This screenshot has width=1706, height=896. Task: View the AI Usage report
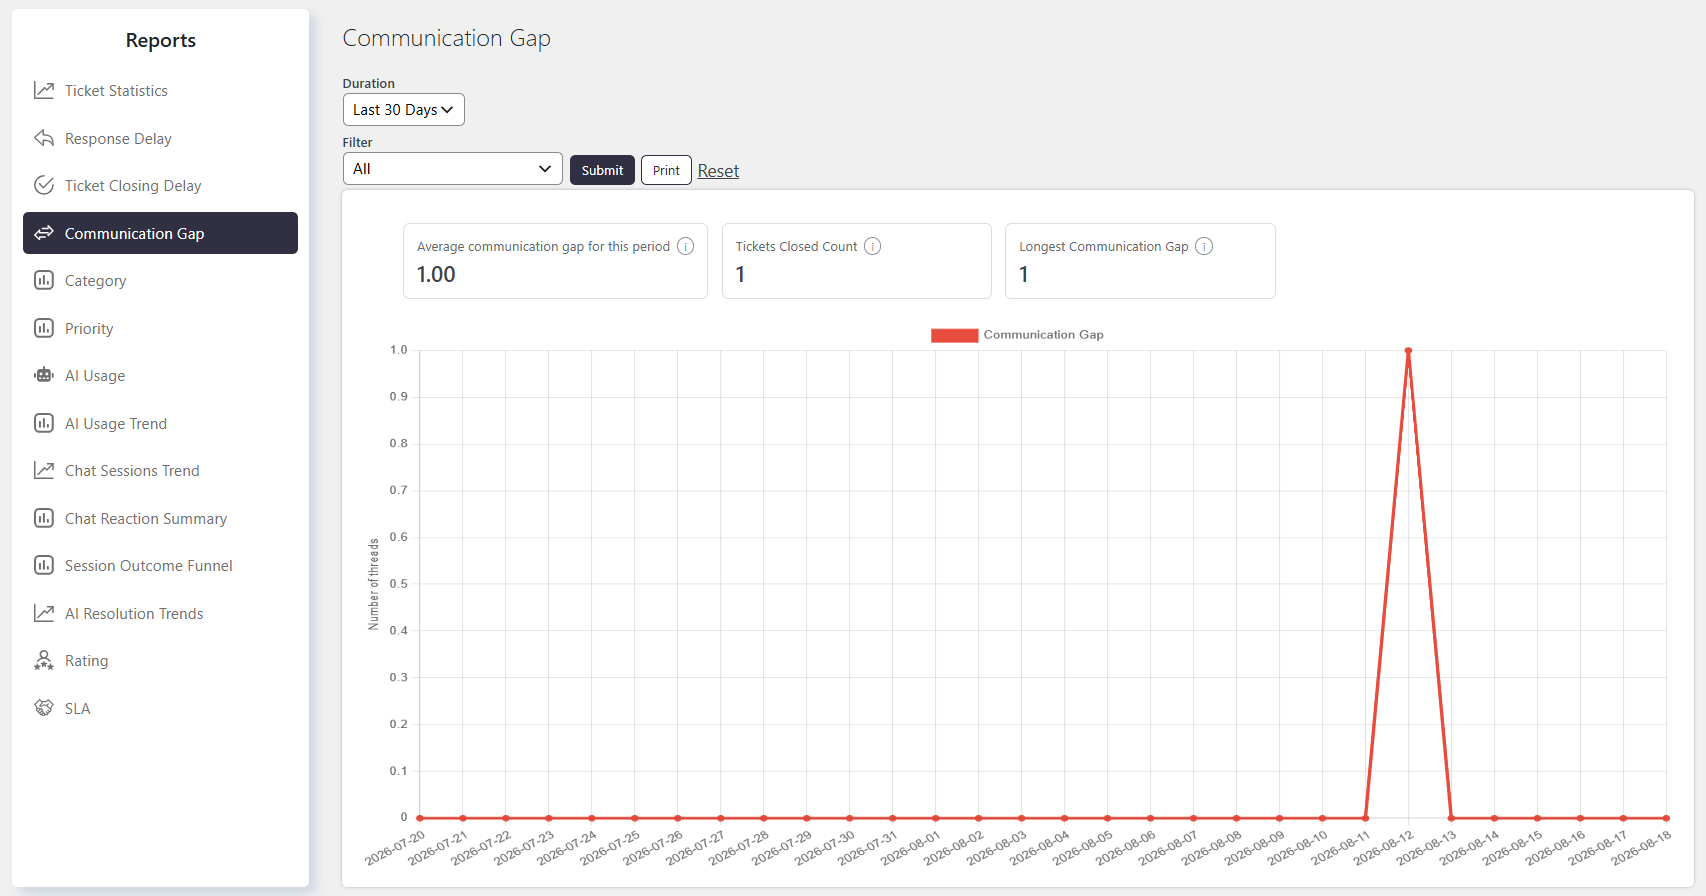160,375
